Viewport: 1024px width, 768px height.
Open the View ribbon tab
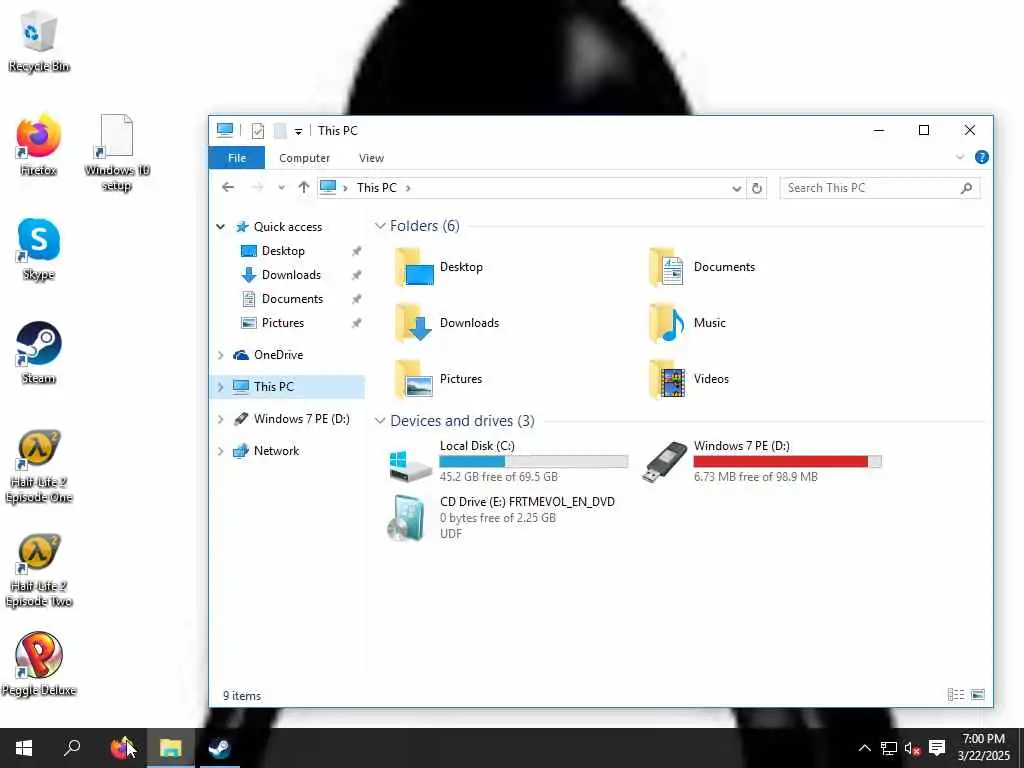(371, 158)
